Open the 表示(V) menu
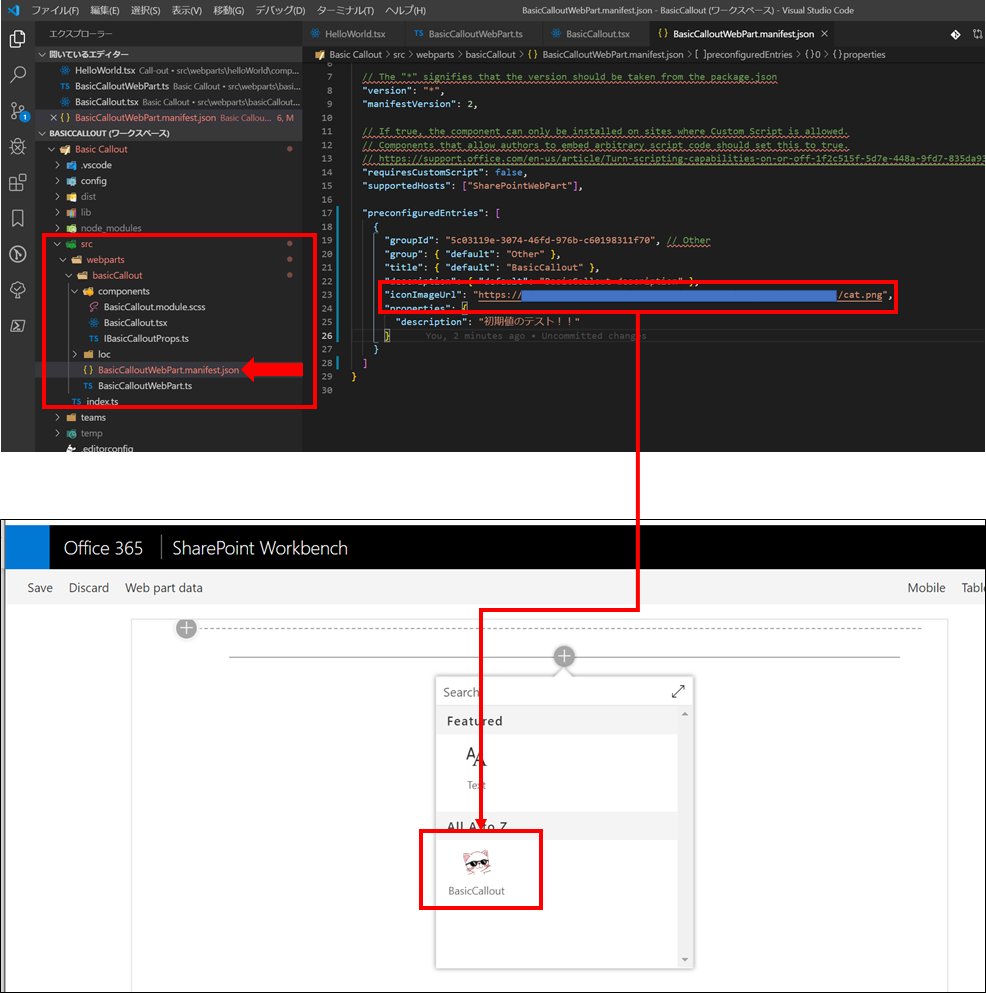986x993 pixels. [186, 10]
